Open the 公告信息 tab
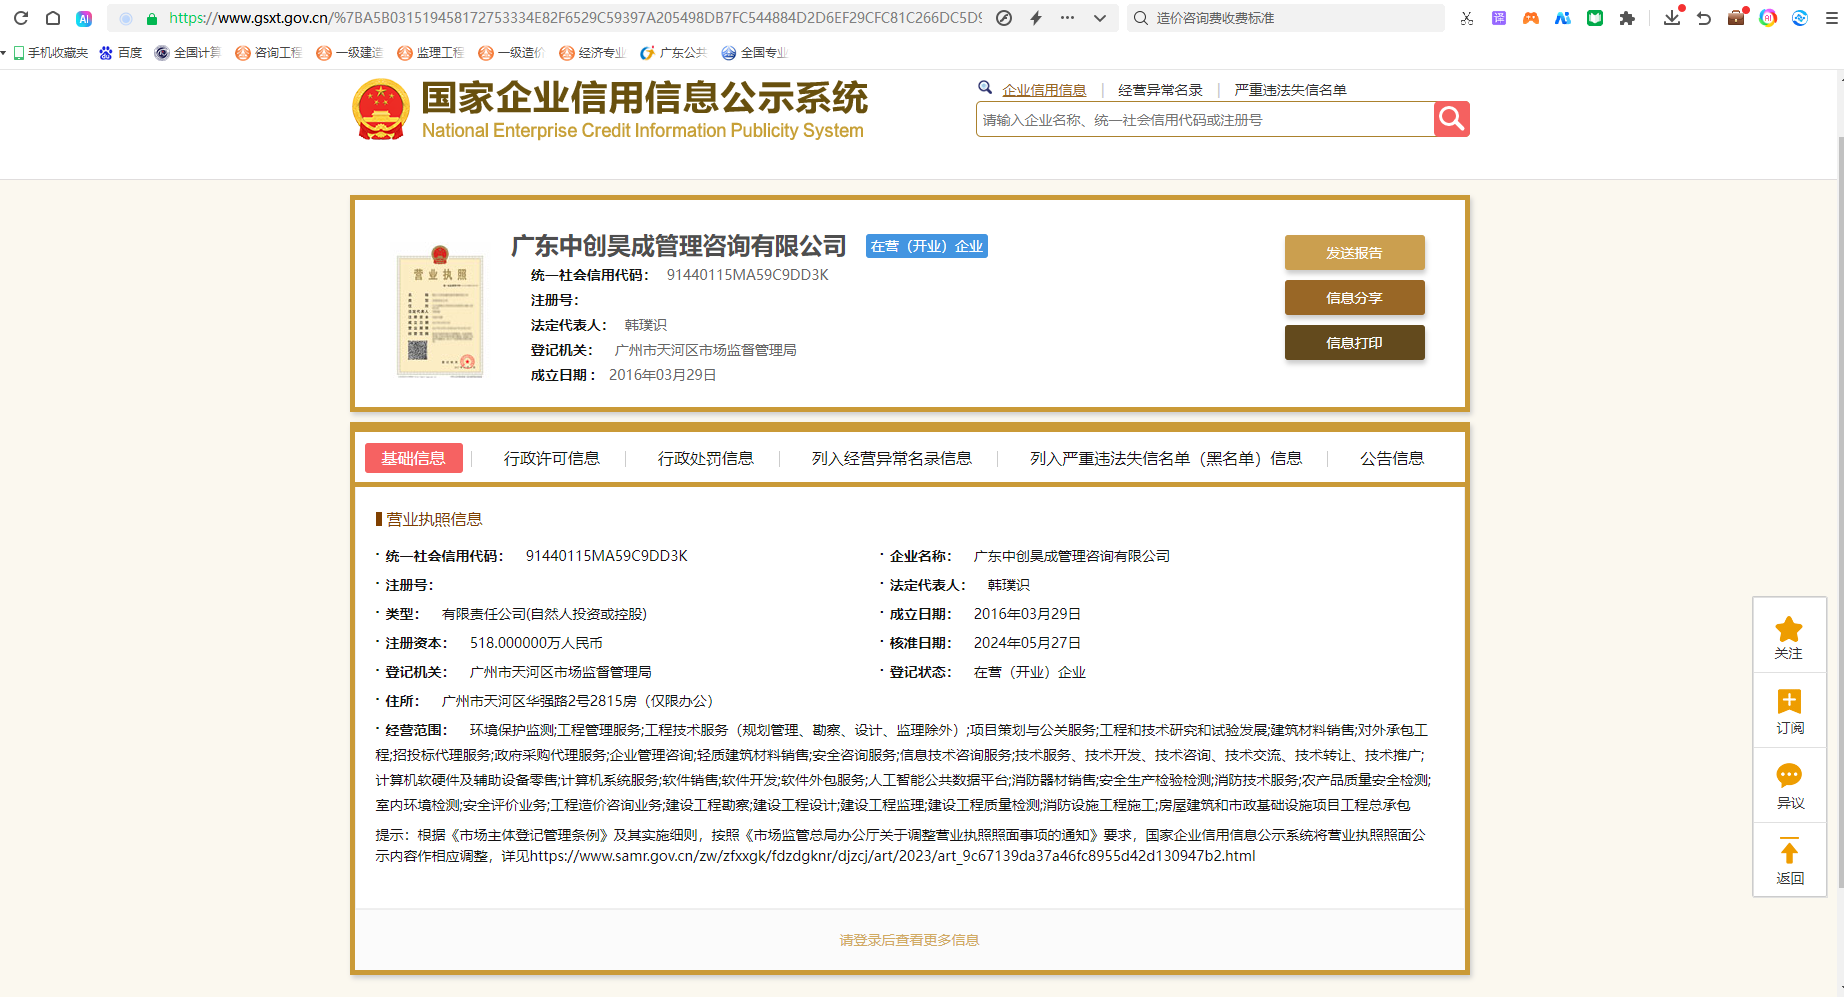This screenshot has height=997, width=1844. tap(1392, 458)
